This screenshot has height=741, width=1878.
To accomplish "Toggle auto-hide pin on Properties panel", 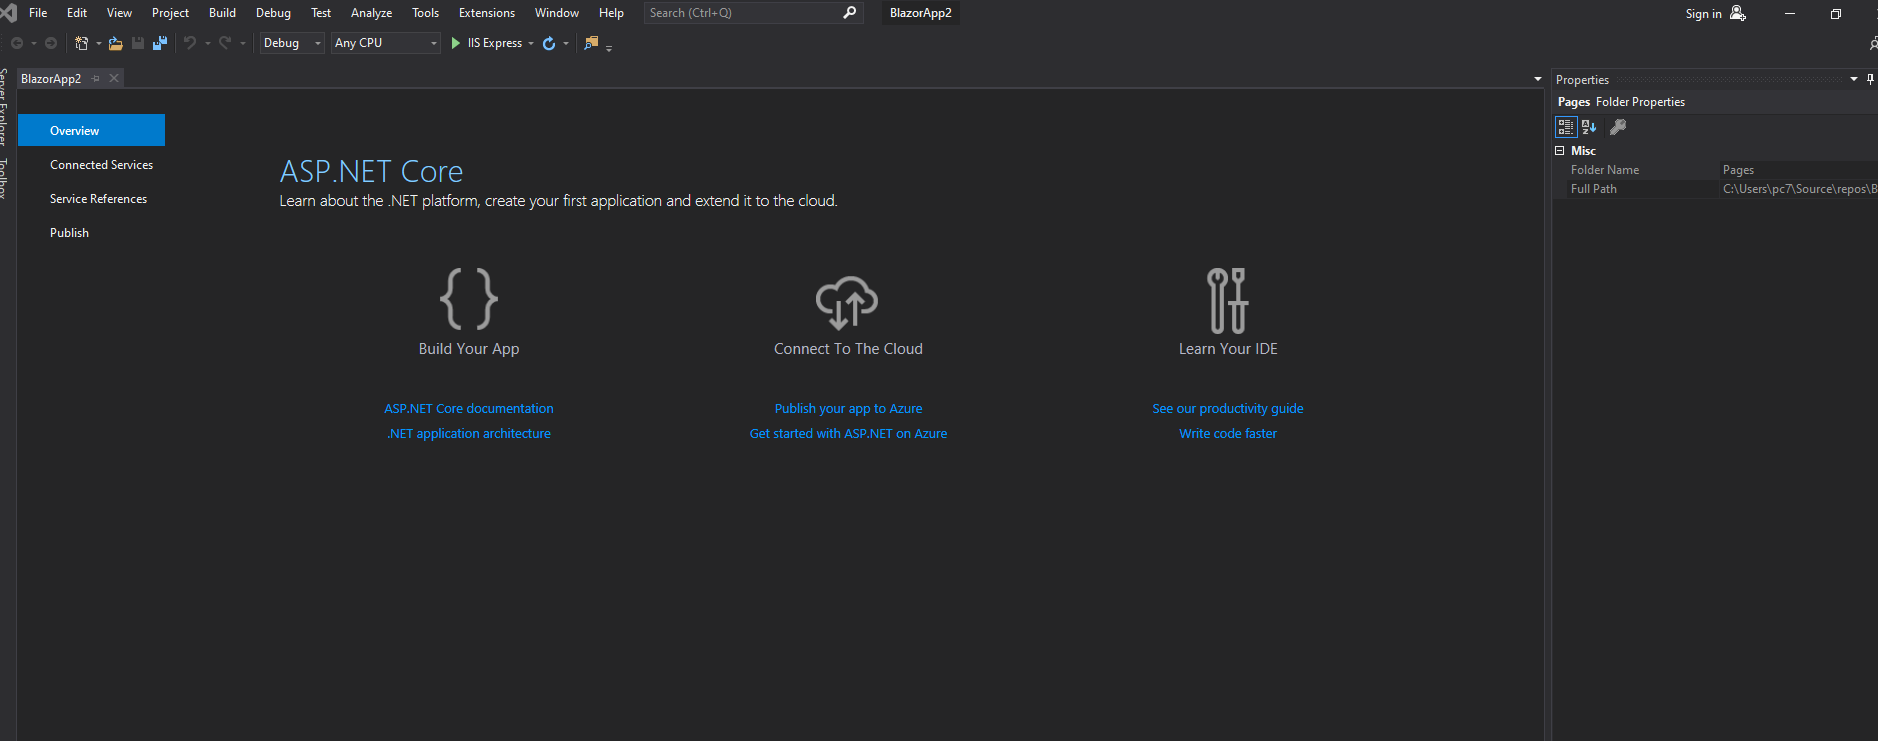I will point(1870,79).
